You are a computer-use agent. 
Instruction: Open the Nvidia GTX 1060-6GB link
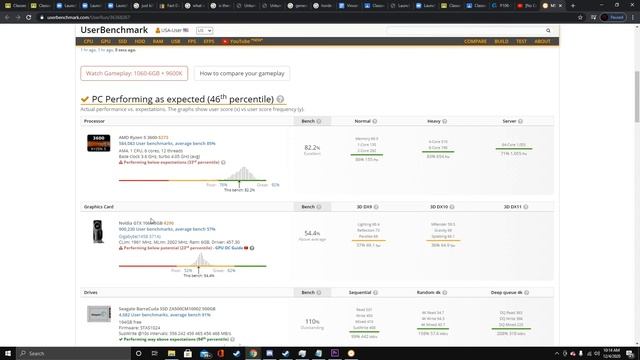pos(141,223)
